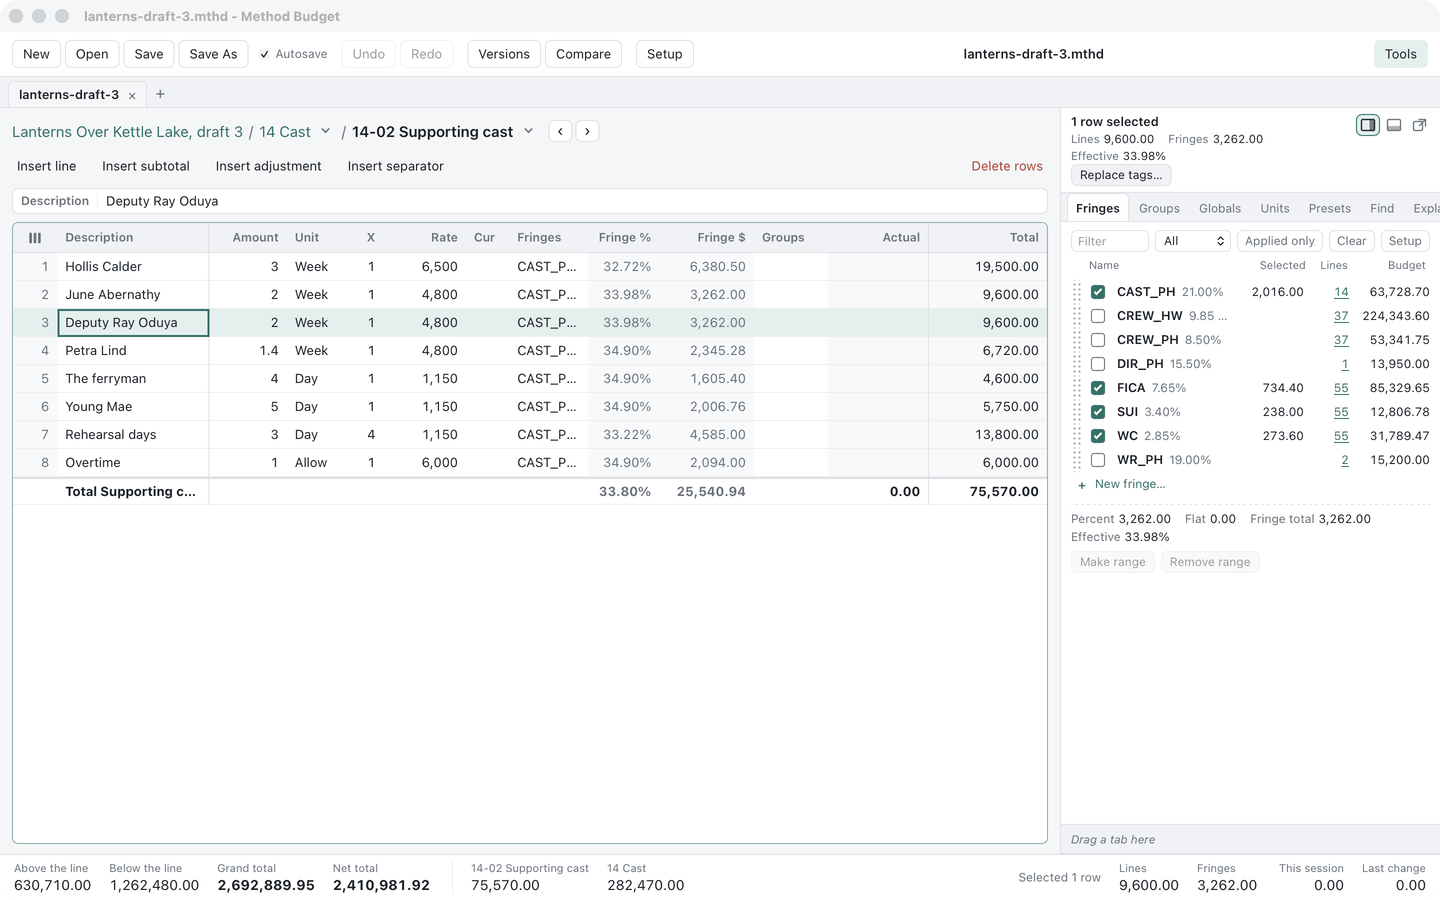The image size is (1440, 900).
Task: Click the drag handle beside the WR_PH fringe
Action: click(1077, 460)
